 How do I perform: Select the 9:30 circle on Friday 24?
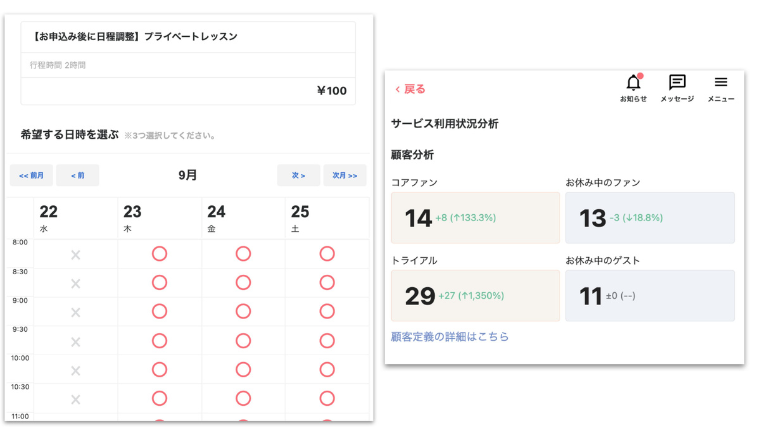[x=243, y=341]
